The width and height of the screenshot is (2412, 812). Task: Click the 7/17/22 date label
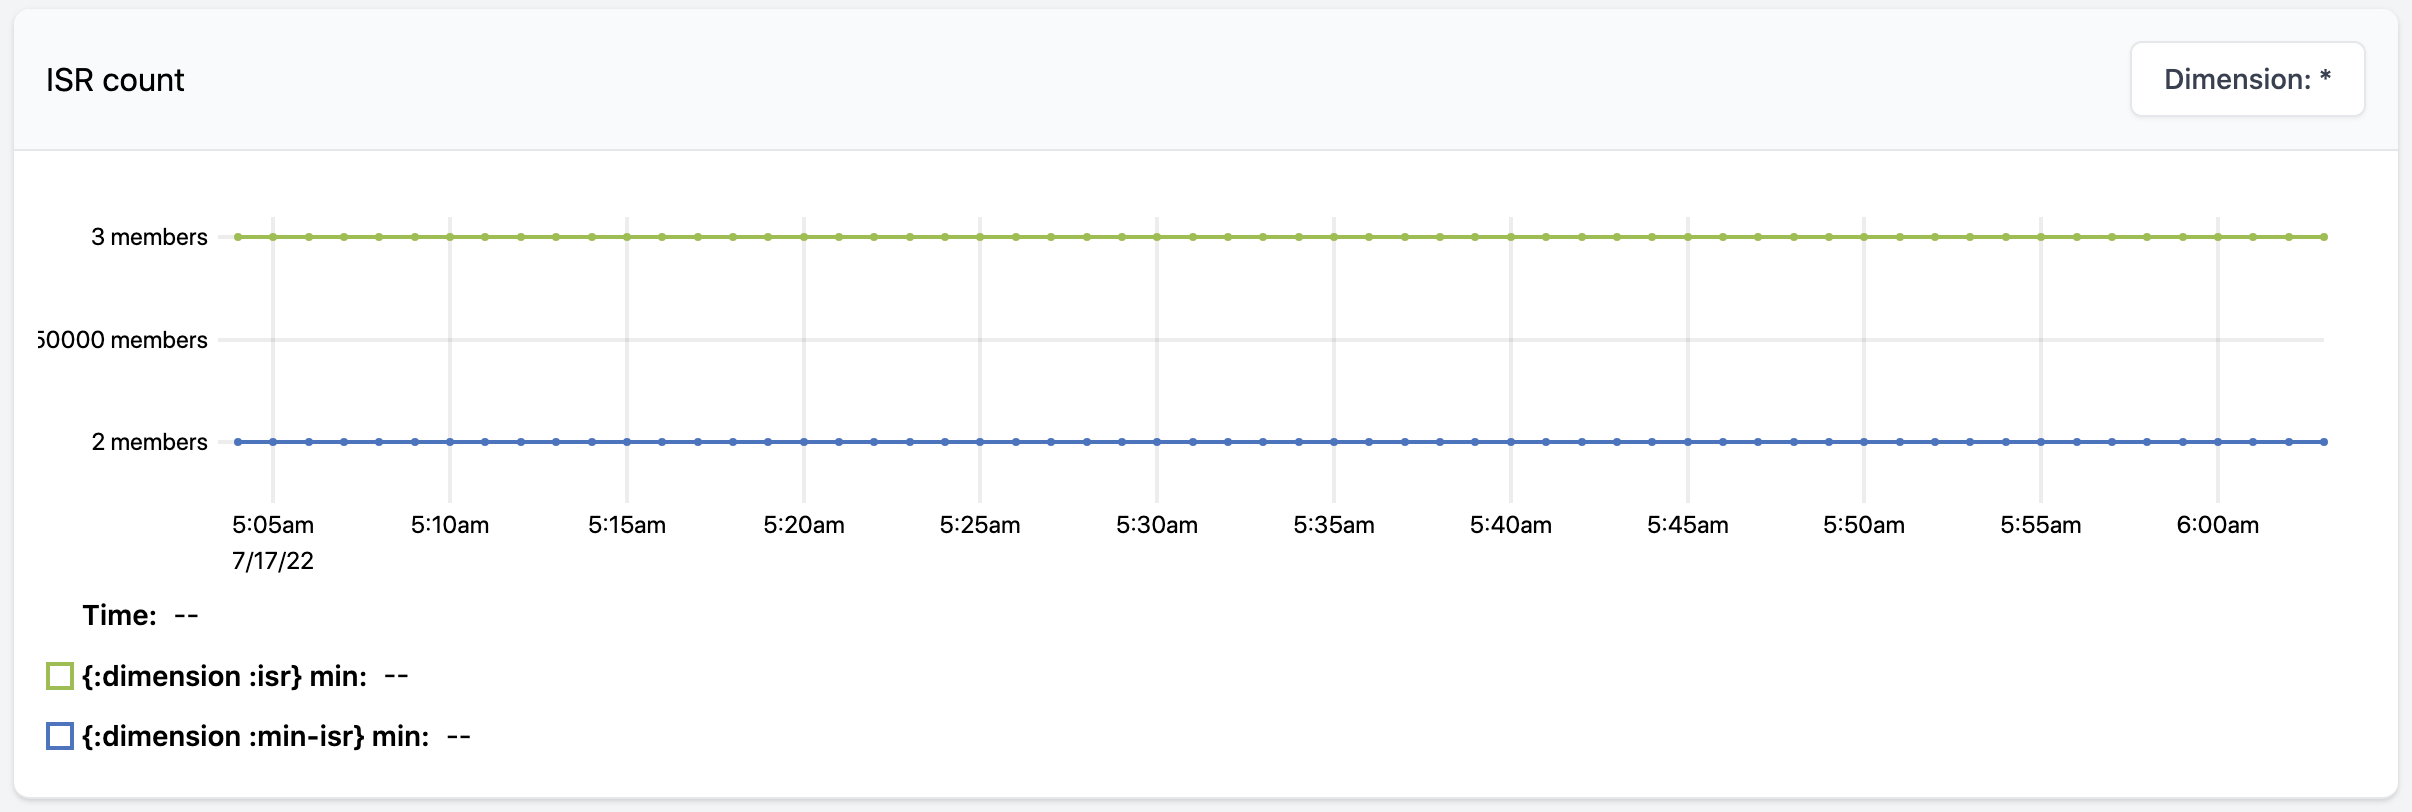(x=273, y=561)
